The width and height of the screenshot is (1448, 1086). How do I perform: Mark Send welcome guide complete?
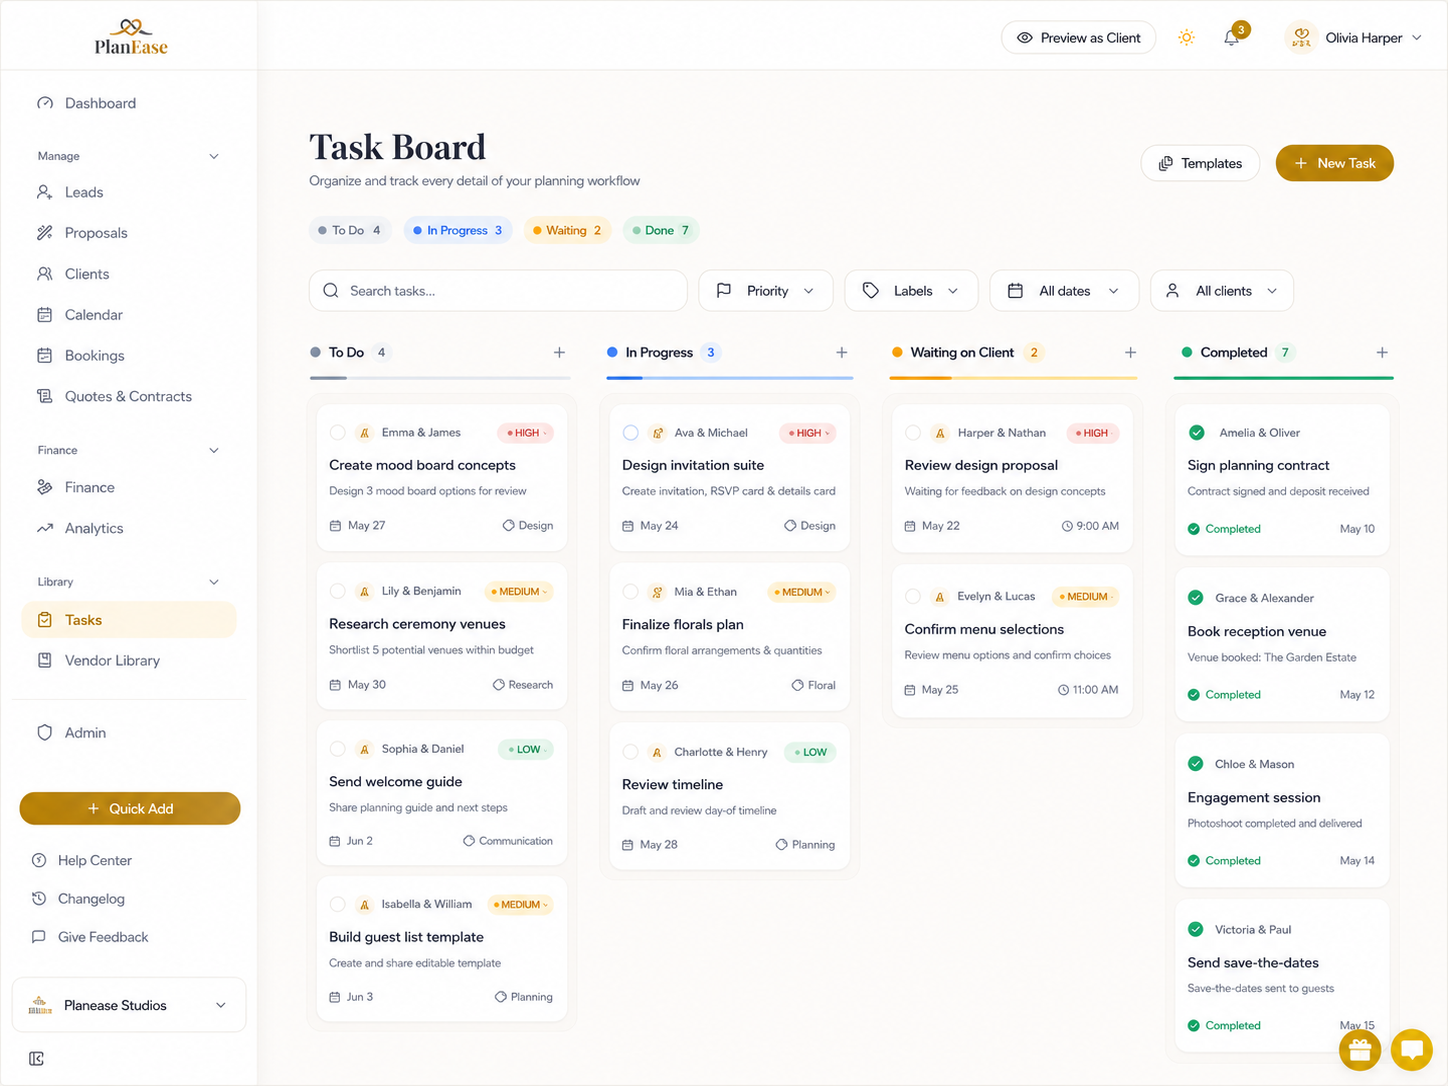coord(338,749)
